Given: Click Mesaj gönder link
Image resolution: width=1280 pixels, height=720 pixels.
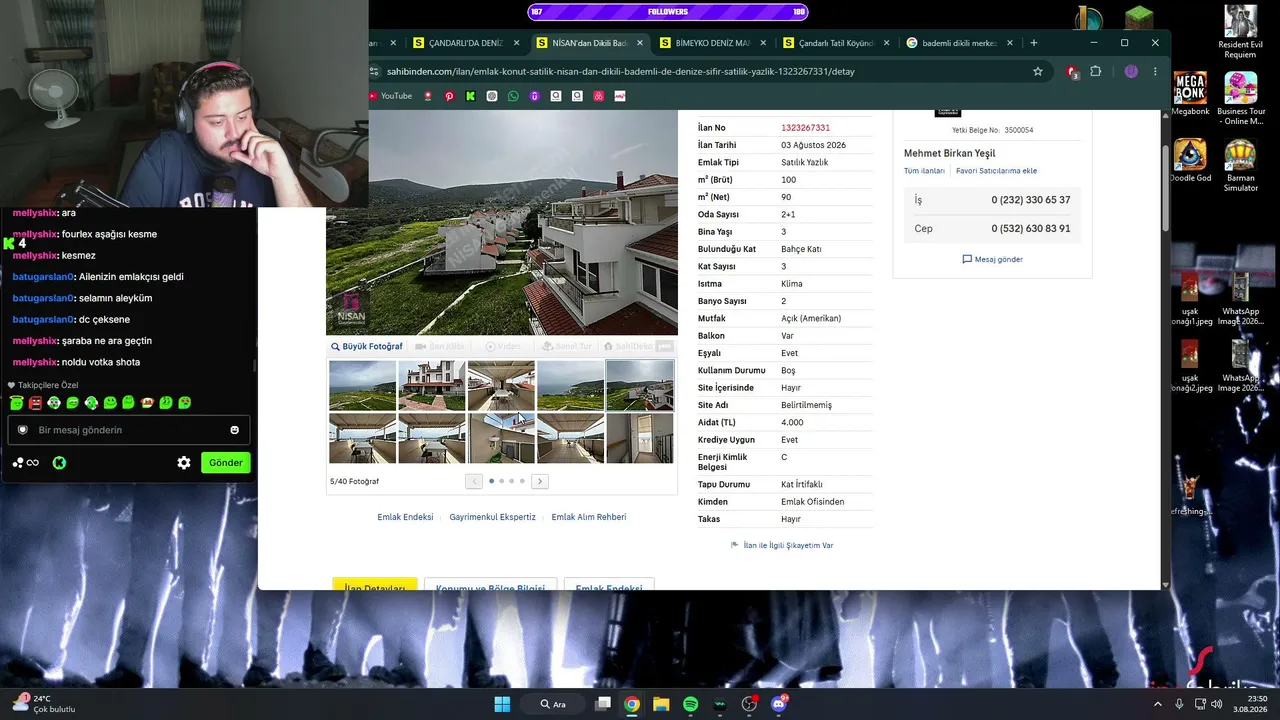Looking at the screenshot, I should 992,259.
